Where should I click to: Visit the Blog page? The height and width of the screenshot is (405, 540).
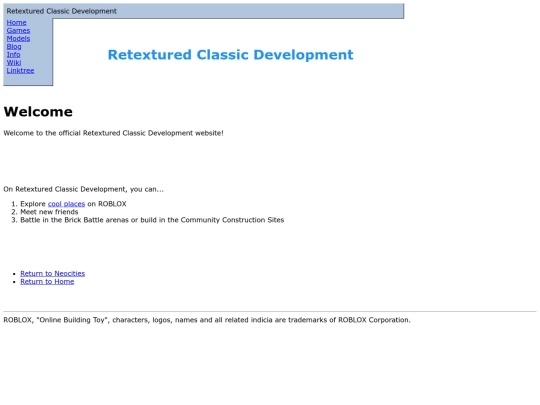pos(14,46)
